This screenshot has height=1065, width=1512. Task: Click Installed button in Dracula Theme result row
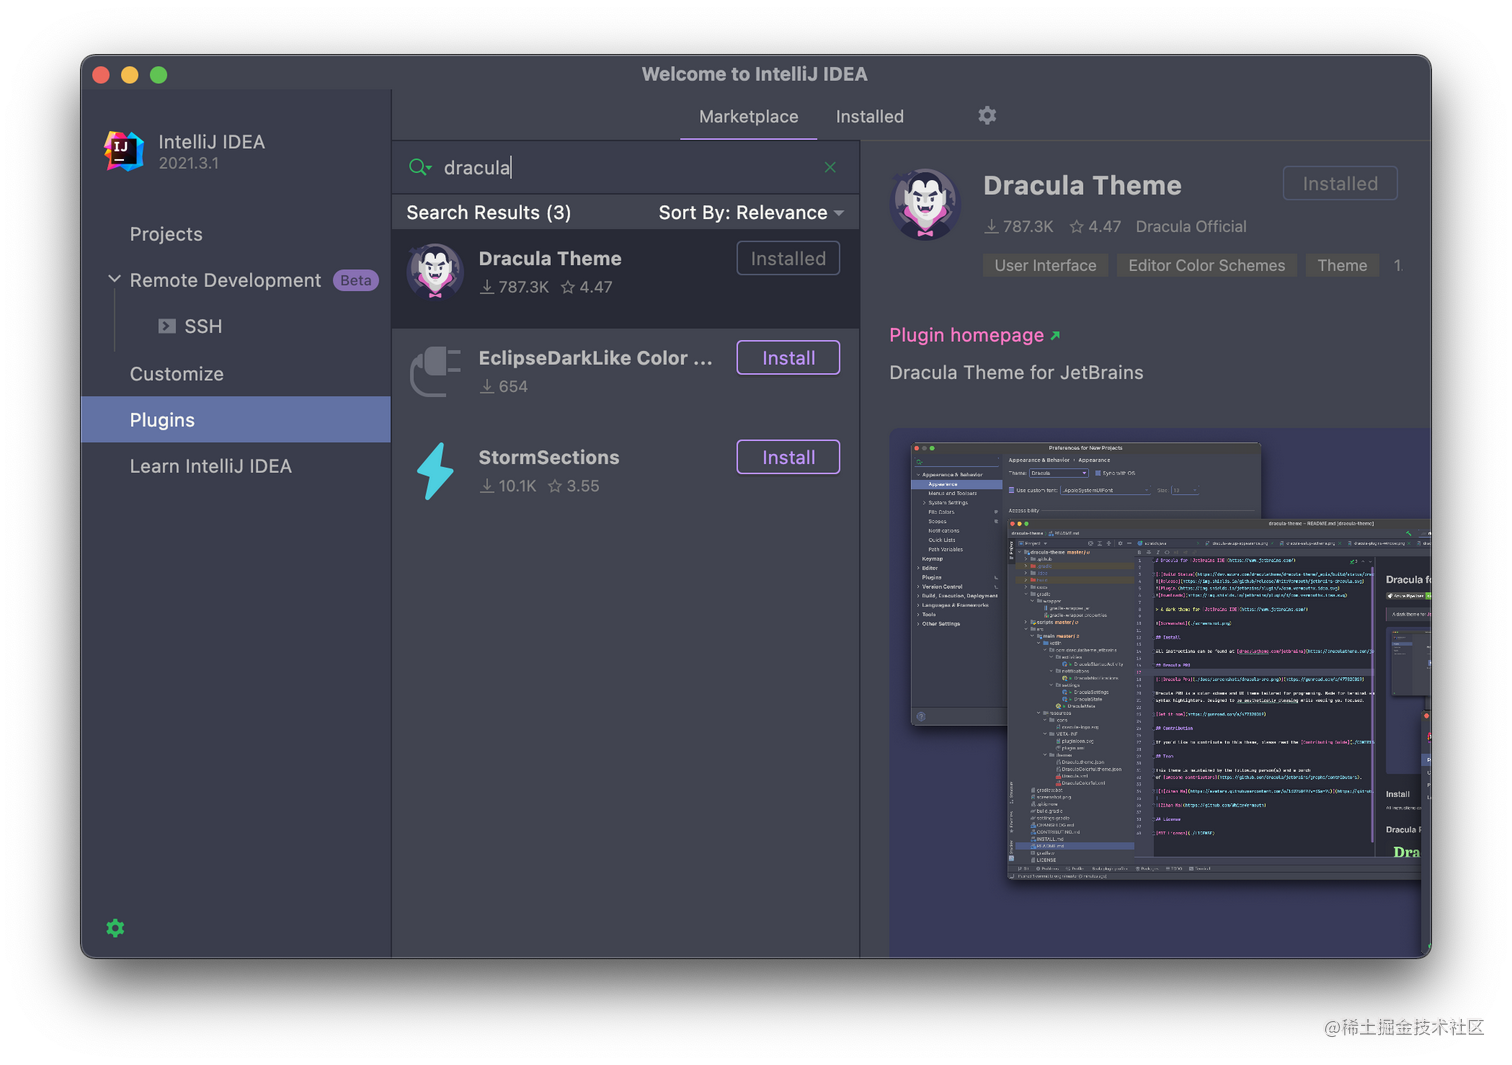coord(788,258)
